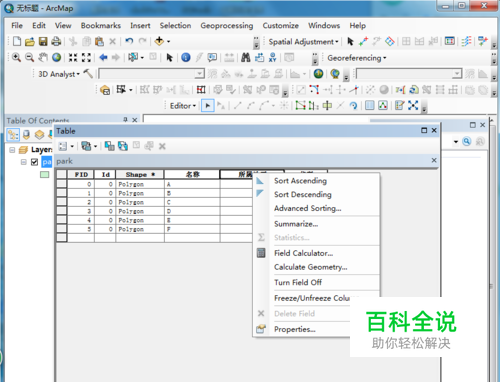This screenshot has width=500, height=382.
Task: Open Properties from field context menu
Action: (295, 329)
